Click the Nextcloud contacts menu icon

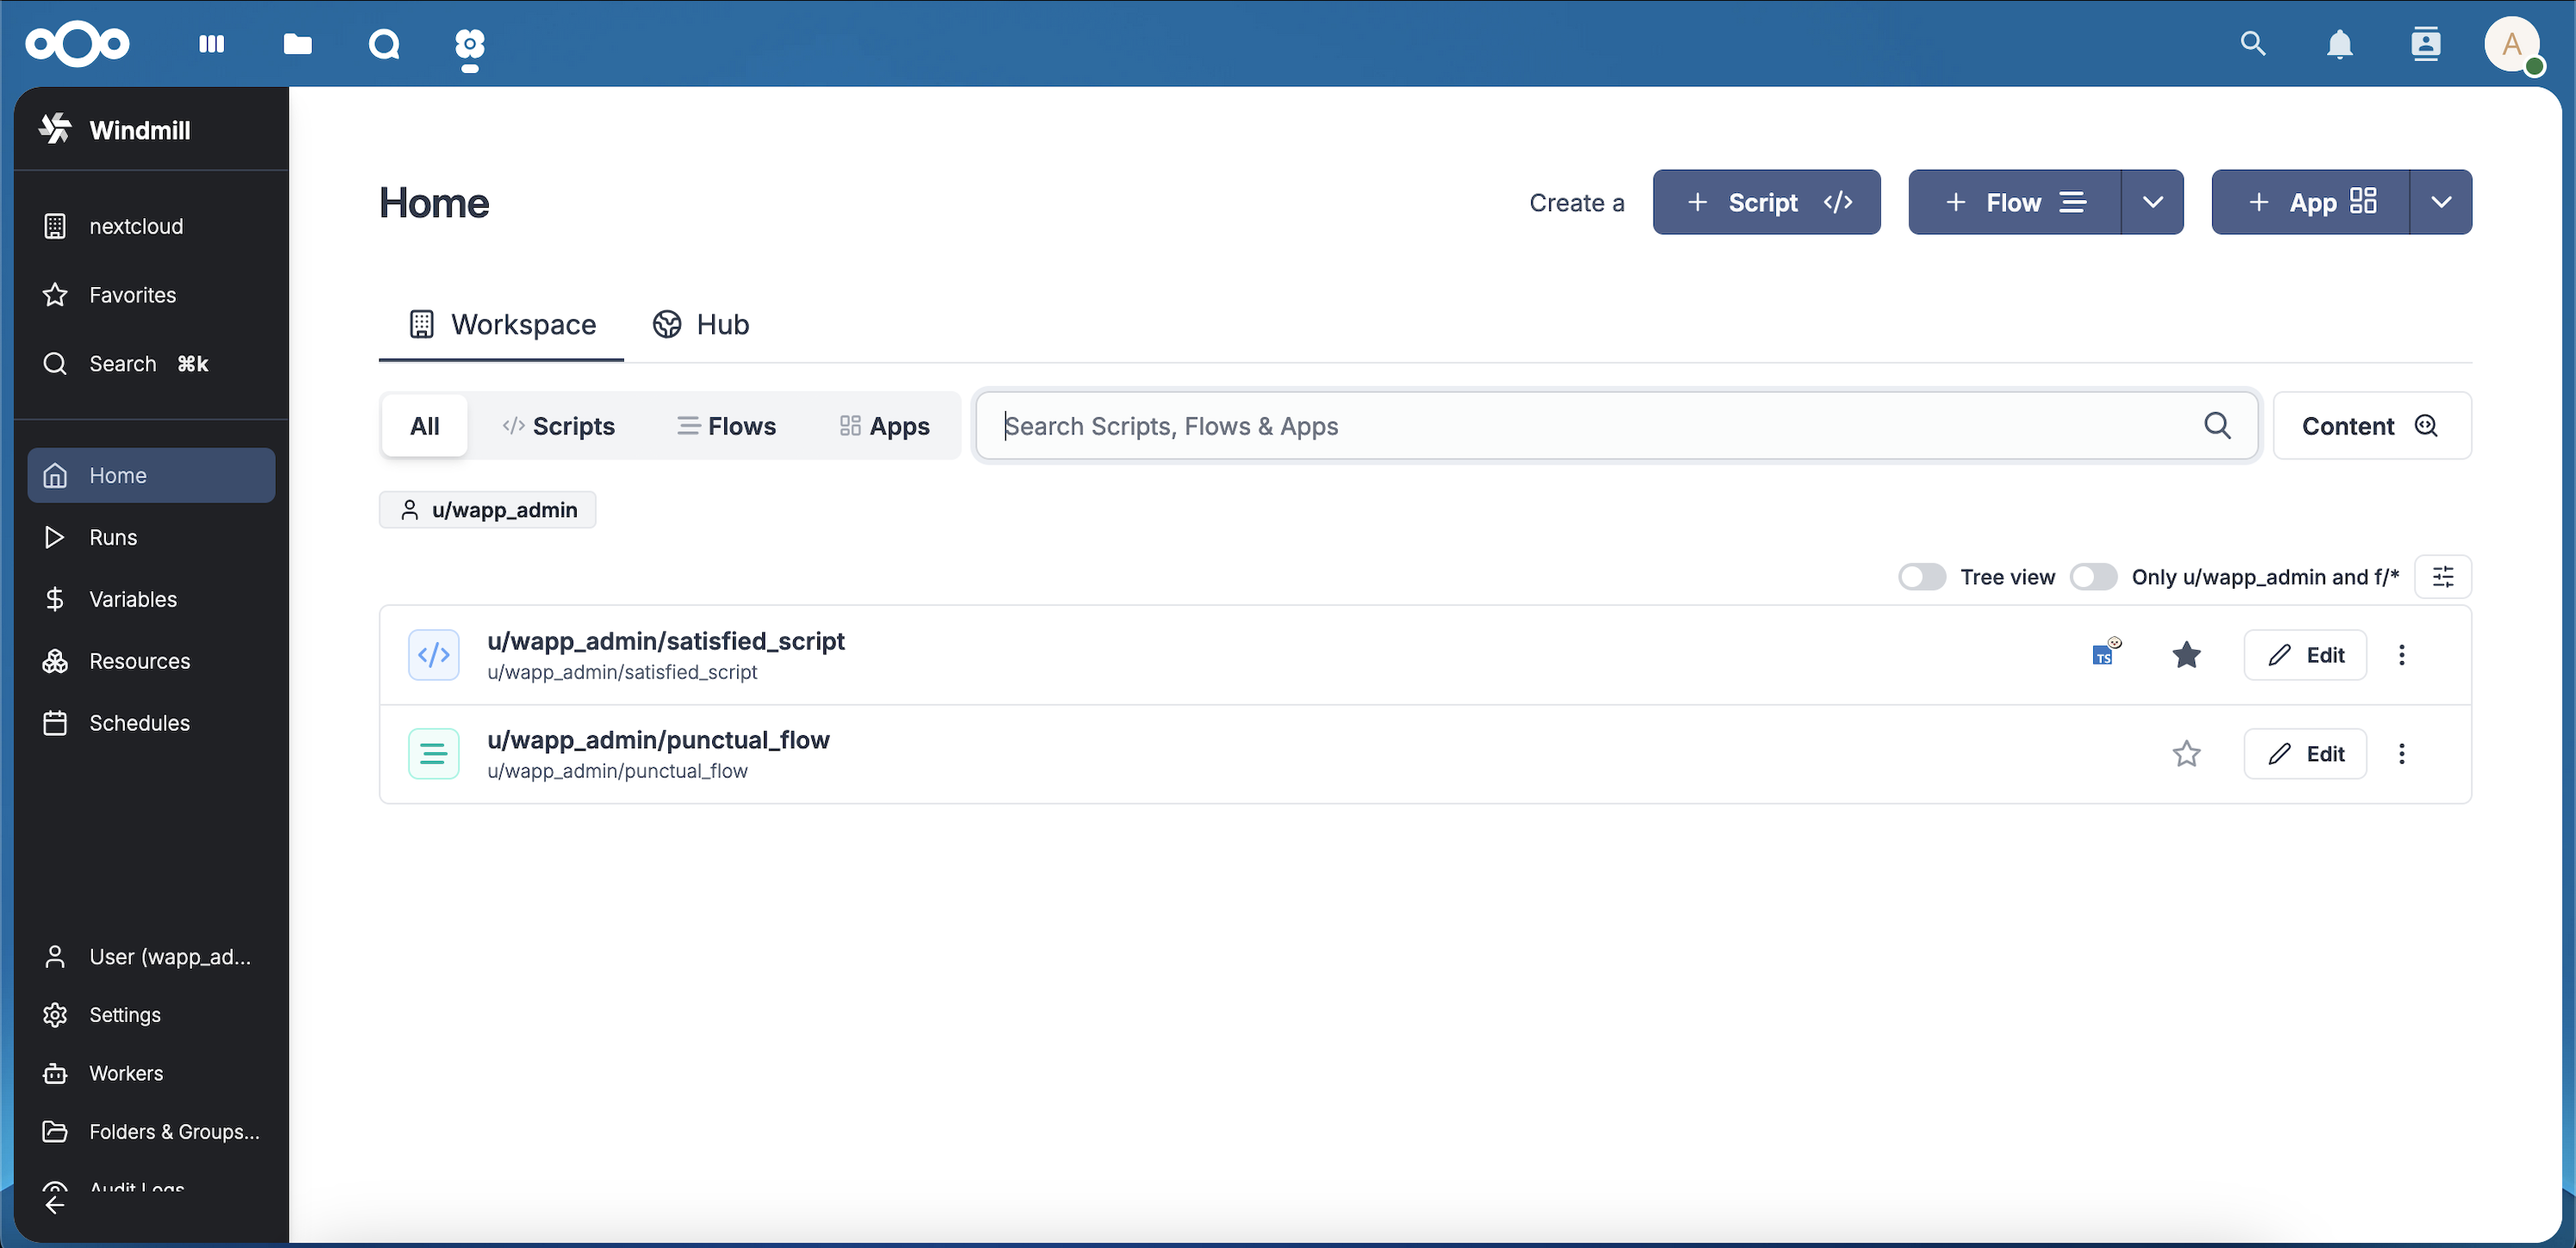coord(2425,44)
